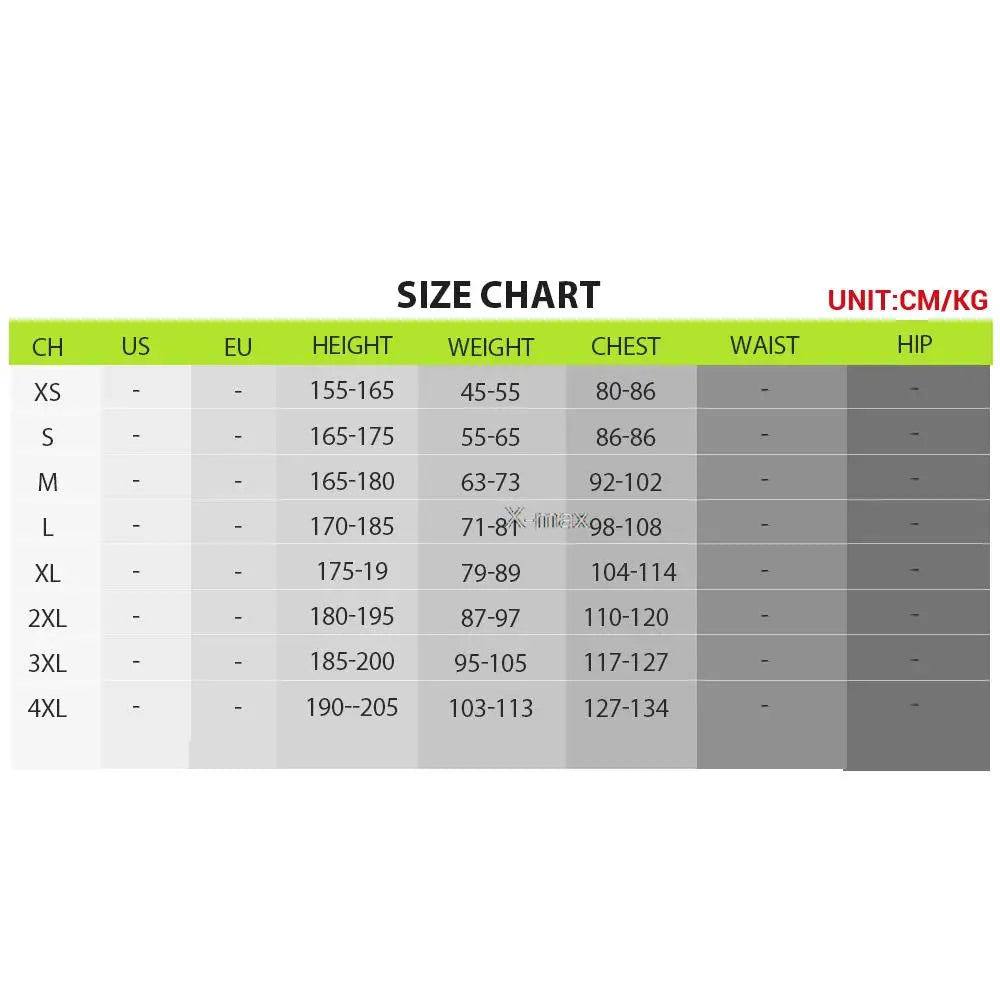1000x1000 pixels.
Task: Click the CHEST column header
Action: click(625, 347)
